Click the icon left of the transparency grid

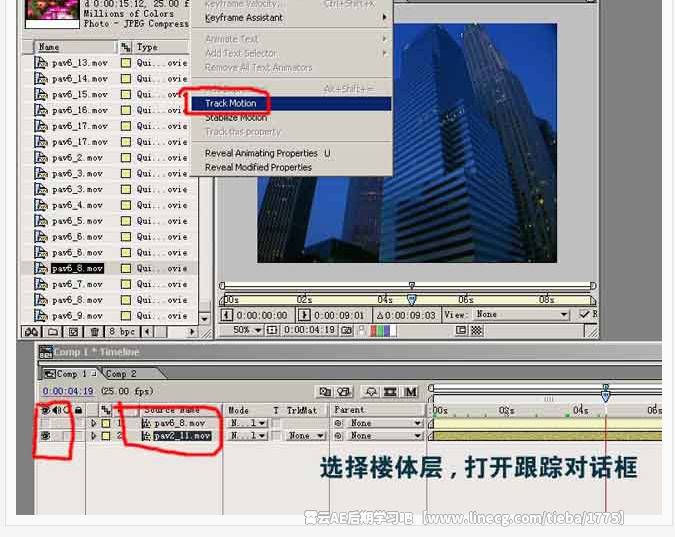(x=461, y=330)
